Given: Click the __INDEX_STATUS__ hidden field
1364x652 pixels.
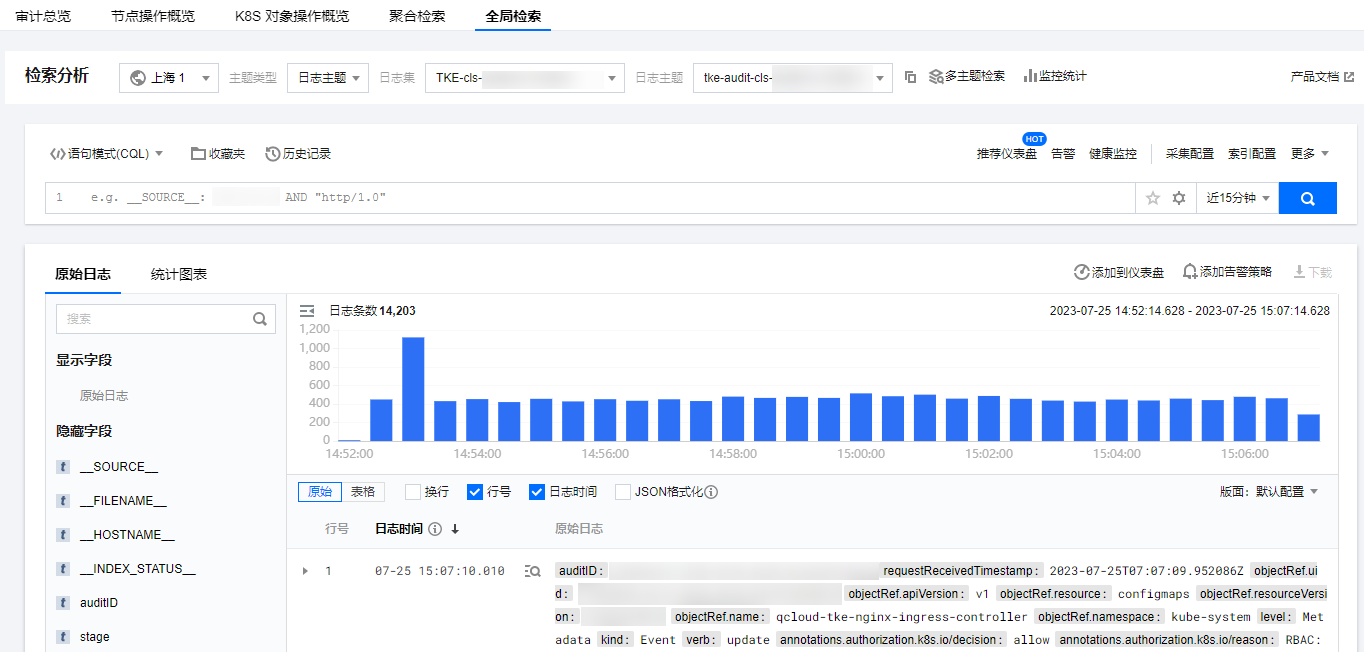Looking at the screenshot, I should (x=138, y=569).
